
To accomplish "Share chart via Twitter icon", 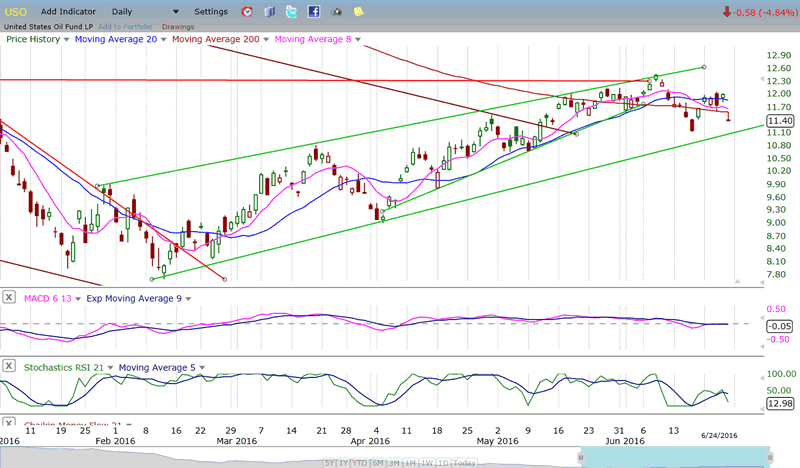I will [291, 12].
